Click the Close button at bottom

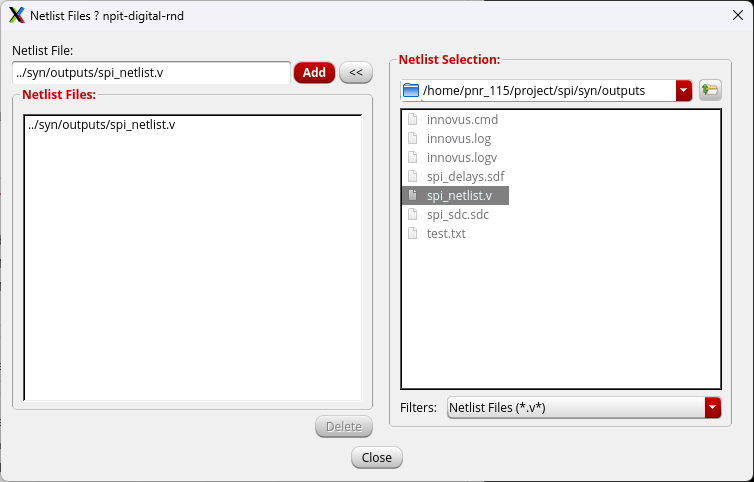[x=377, y=457]
